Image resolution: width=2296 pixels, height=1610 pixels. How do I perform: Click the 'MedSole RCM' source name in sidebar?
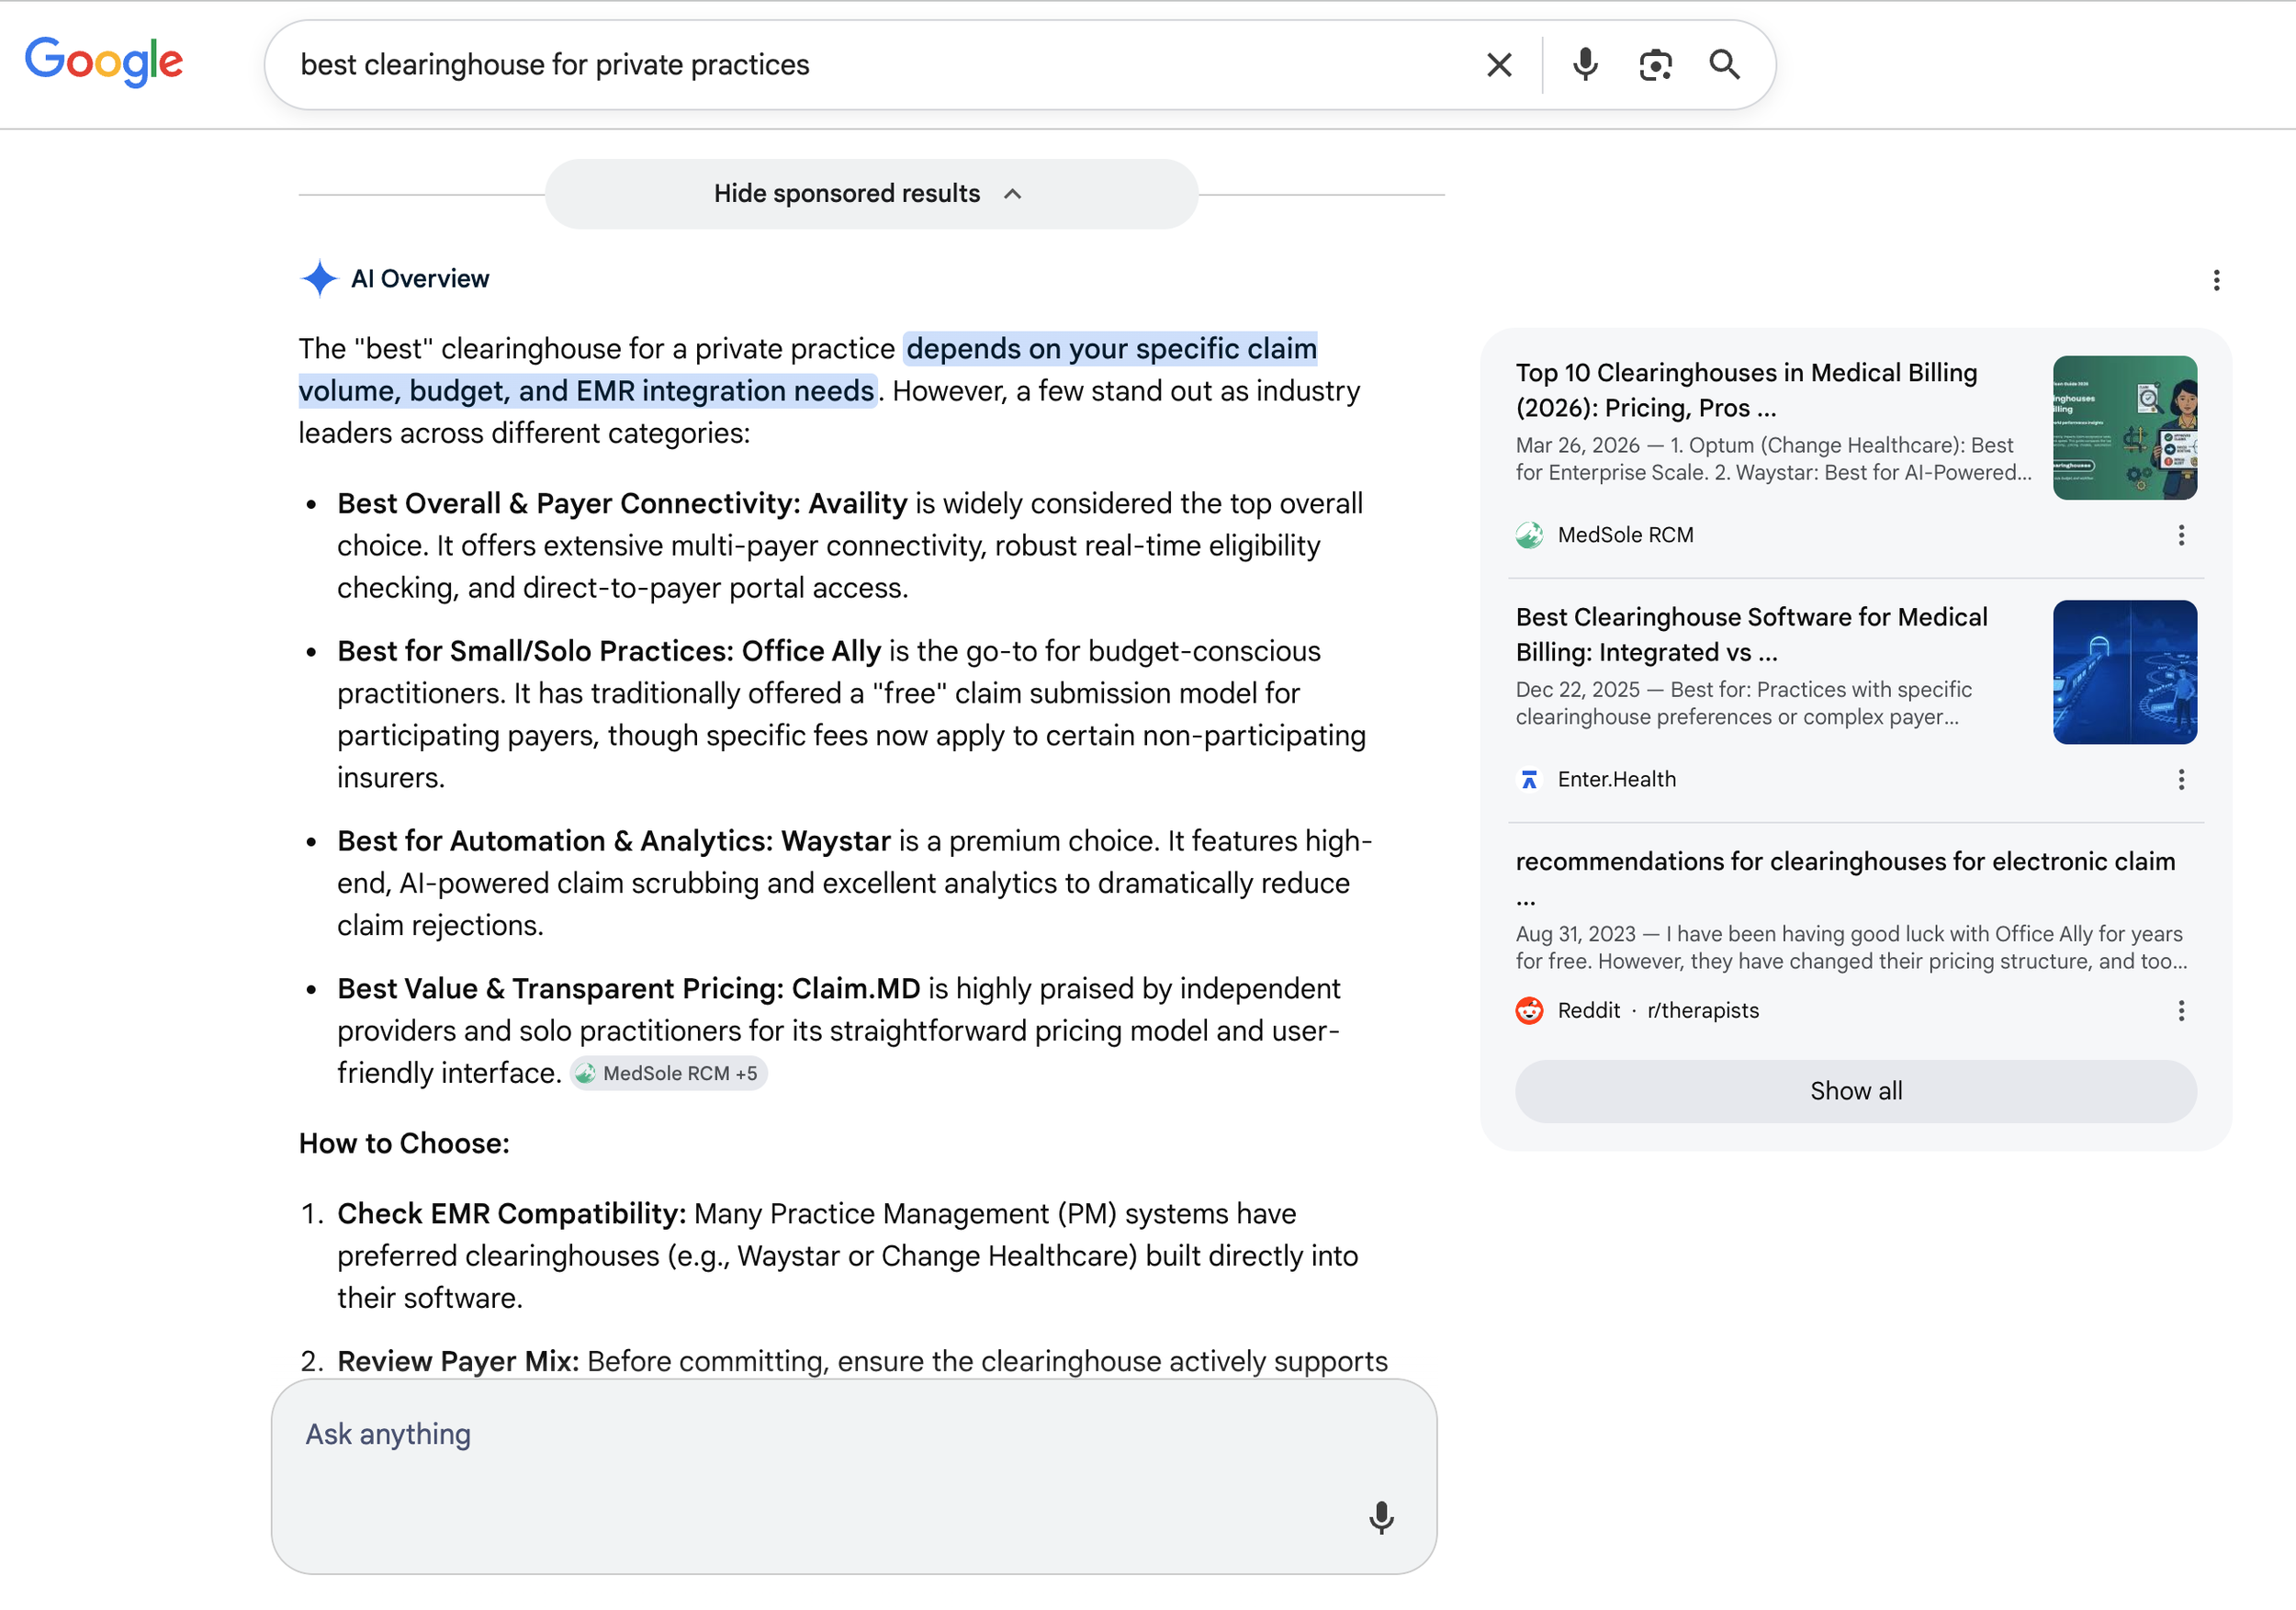coord(1625,535)
